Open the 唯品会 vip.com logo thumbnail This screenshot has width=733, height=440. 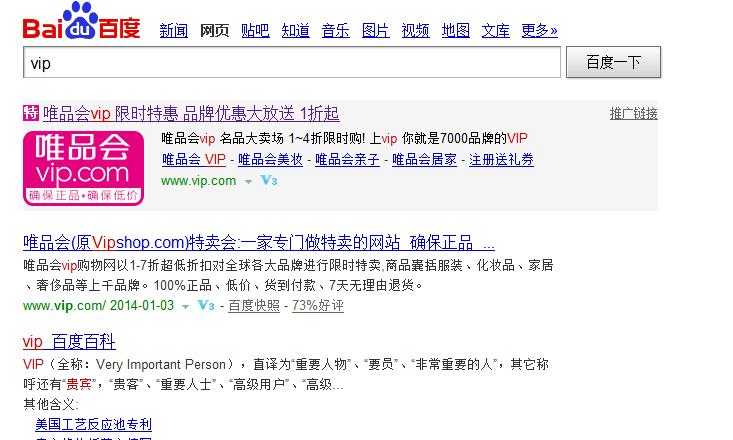coord(83,168)
